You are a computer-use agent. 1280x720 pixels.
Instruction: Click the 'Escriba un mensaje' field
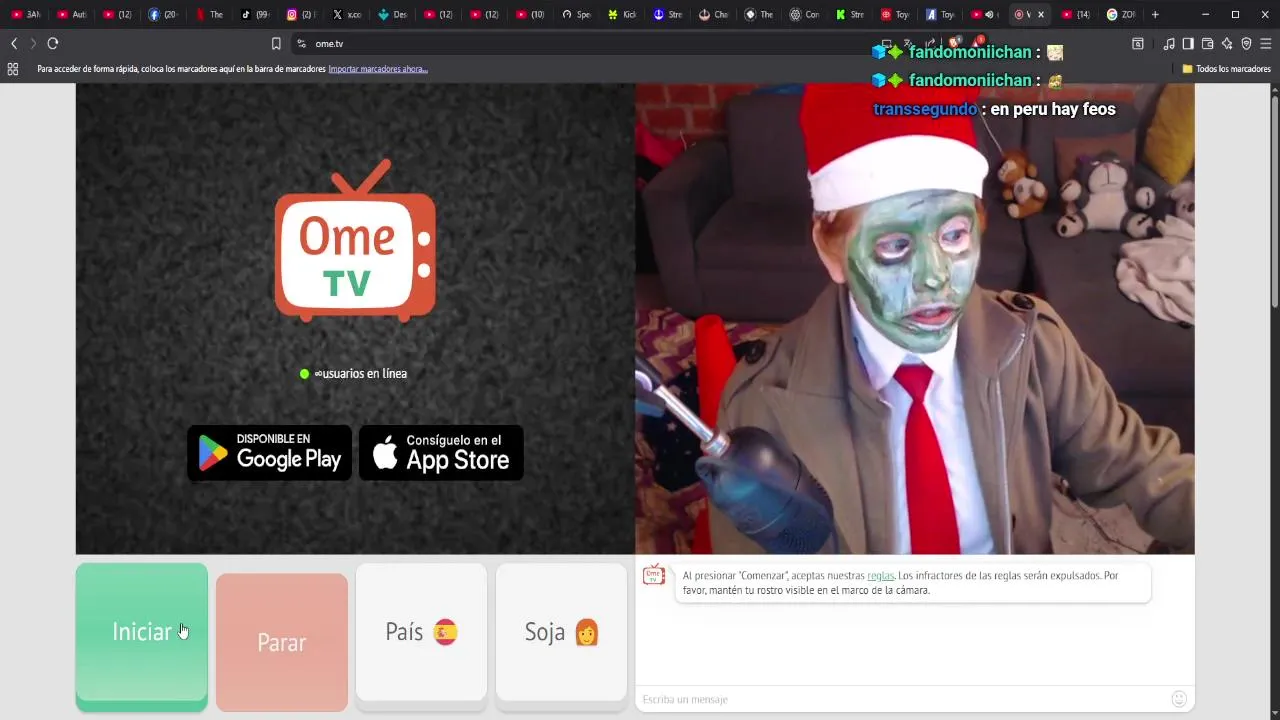pos(900,699)
